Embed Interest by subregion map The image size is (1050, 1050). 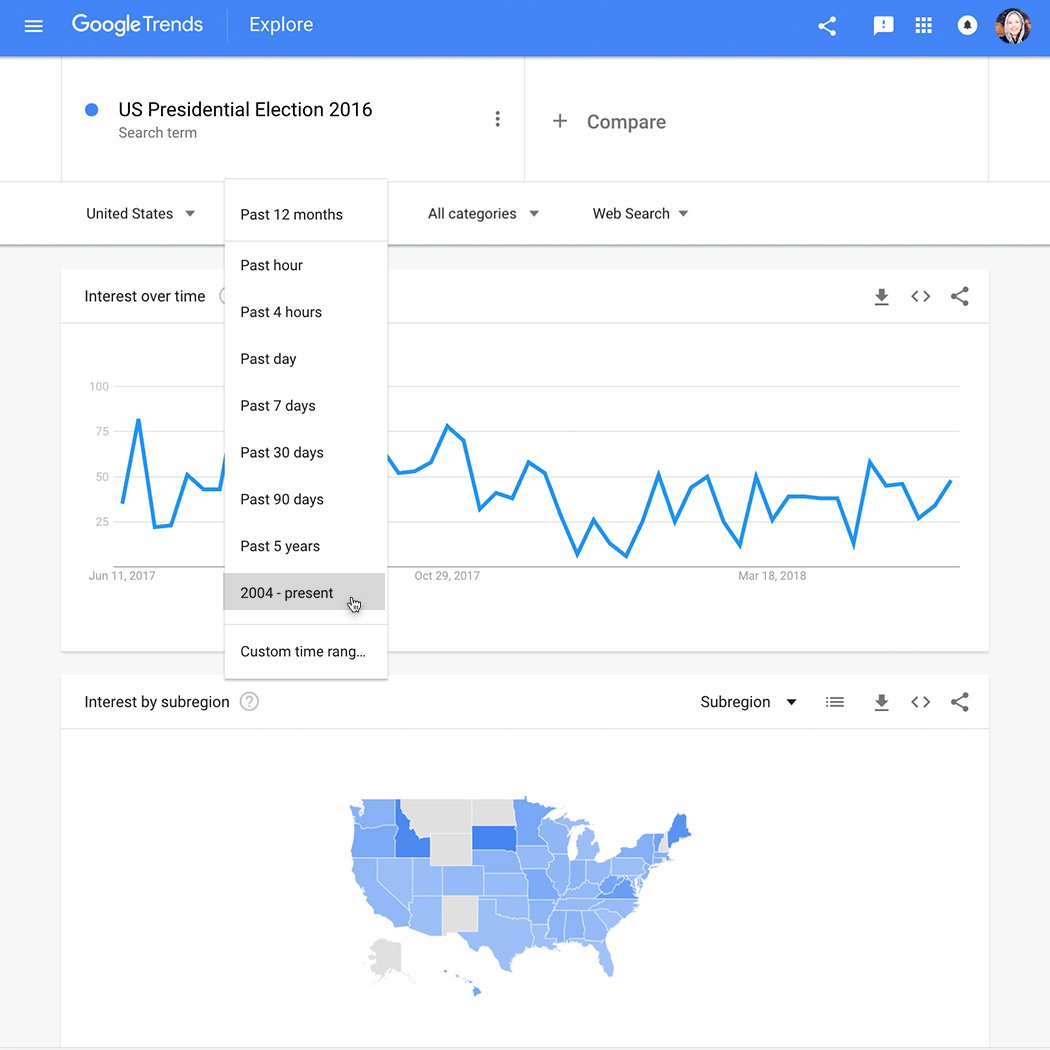(x=920, y=702)
